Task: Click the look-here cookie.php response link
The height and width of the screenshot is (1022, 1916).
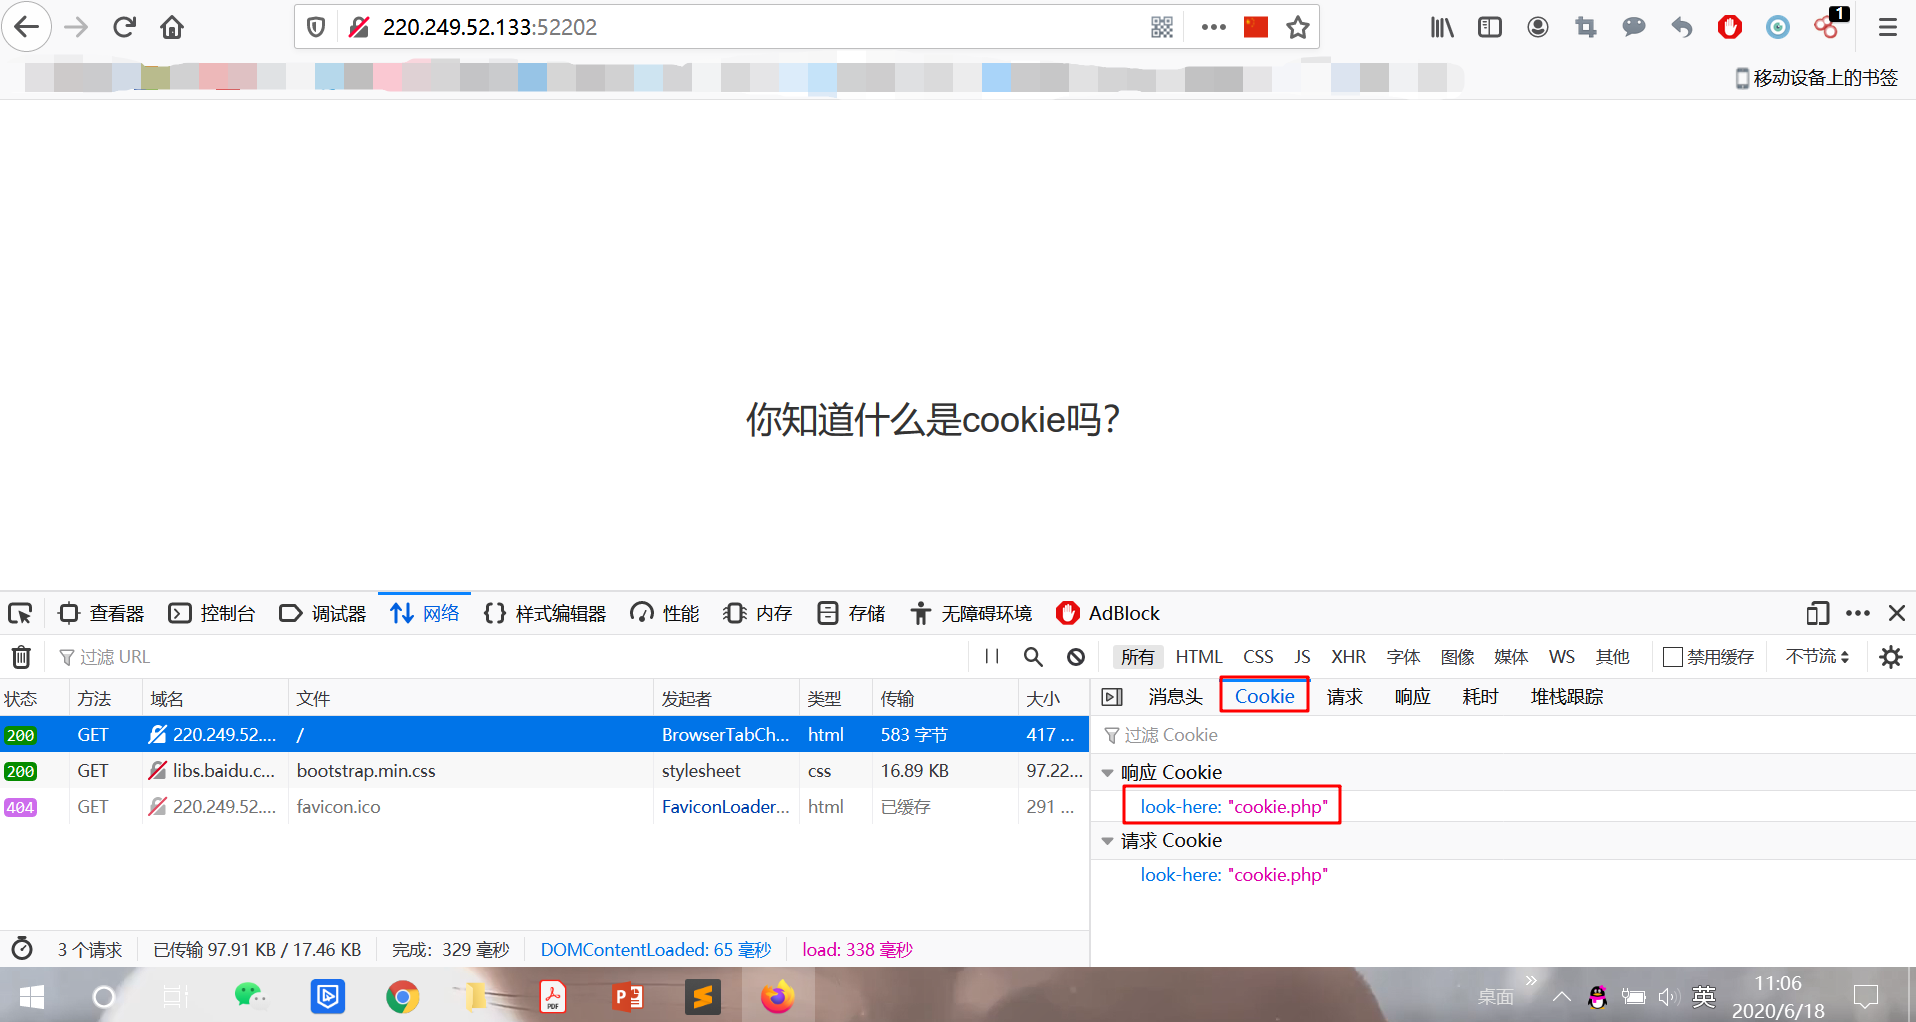Action: pos(1232,806)
